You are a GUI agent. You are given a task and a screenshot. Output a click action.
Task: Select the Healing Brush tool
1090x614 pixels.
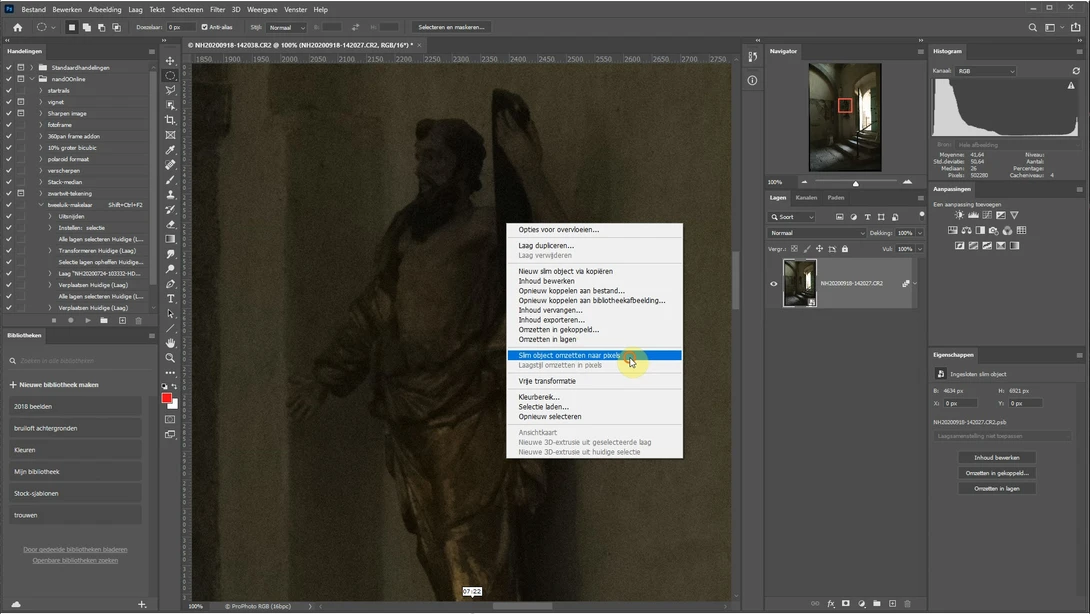point(170,165)
